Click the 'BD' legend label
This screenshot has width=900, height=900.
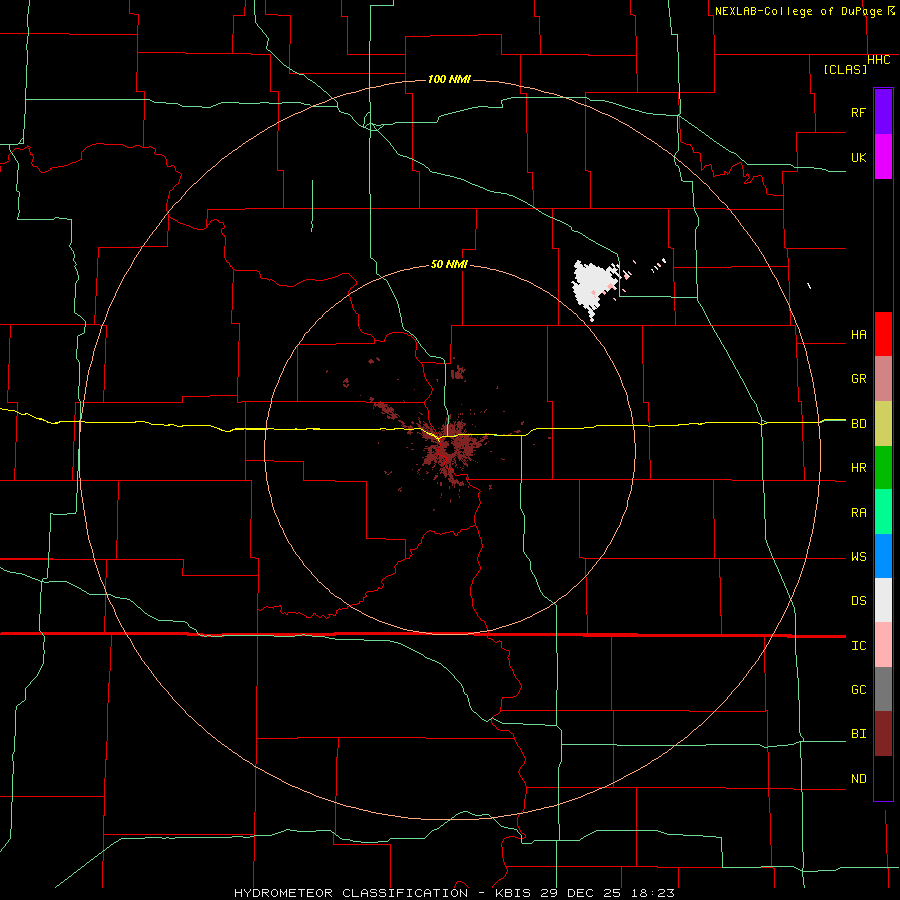click(x=858, y=424)
